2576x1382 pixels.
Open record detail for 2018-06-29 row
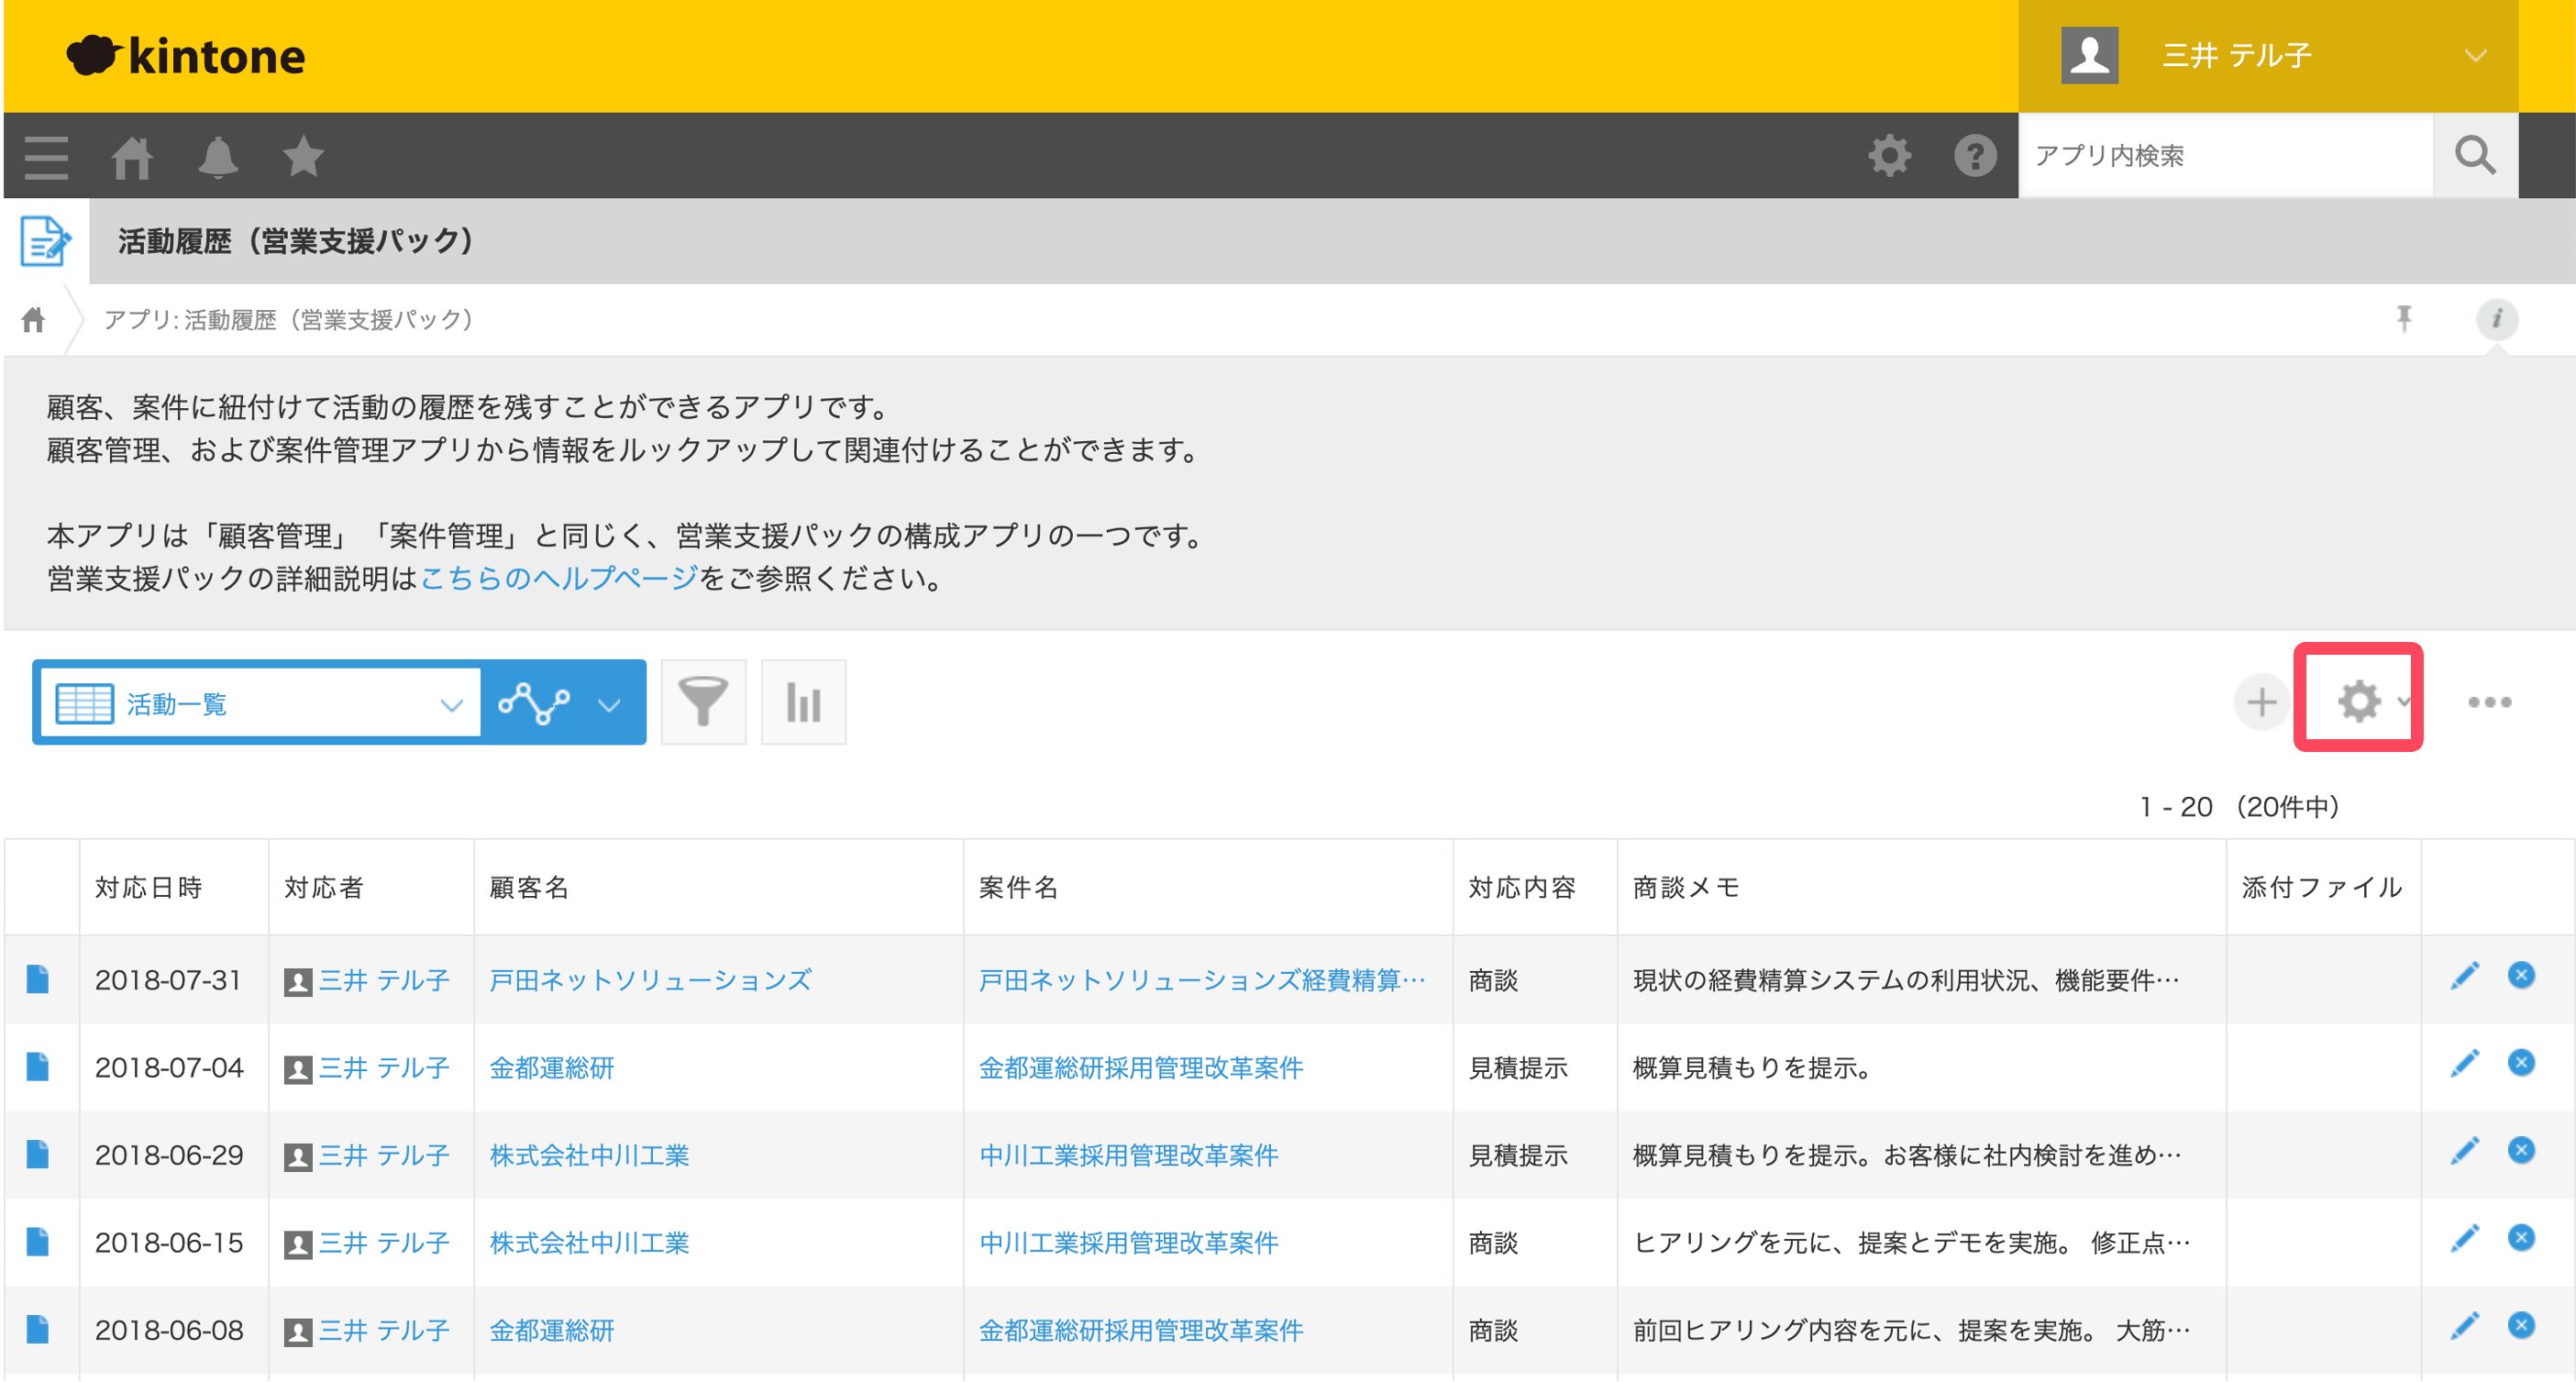pos(38,1154)
